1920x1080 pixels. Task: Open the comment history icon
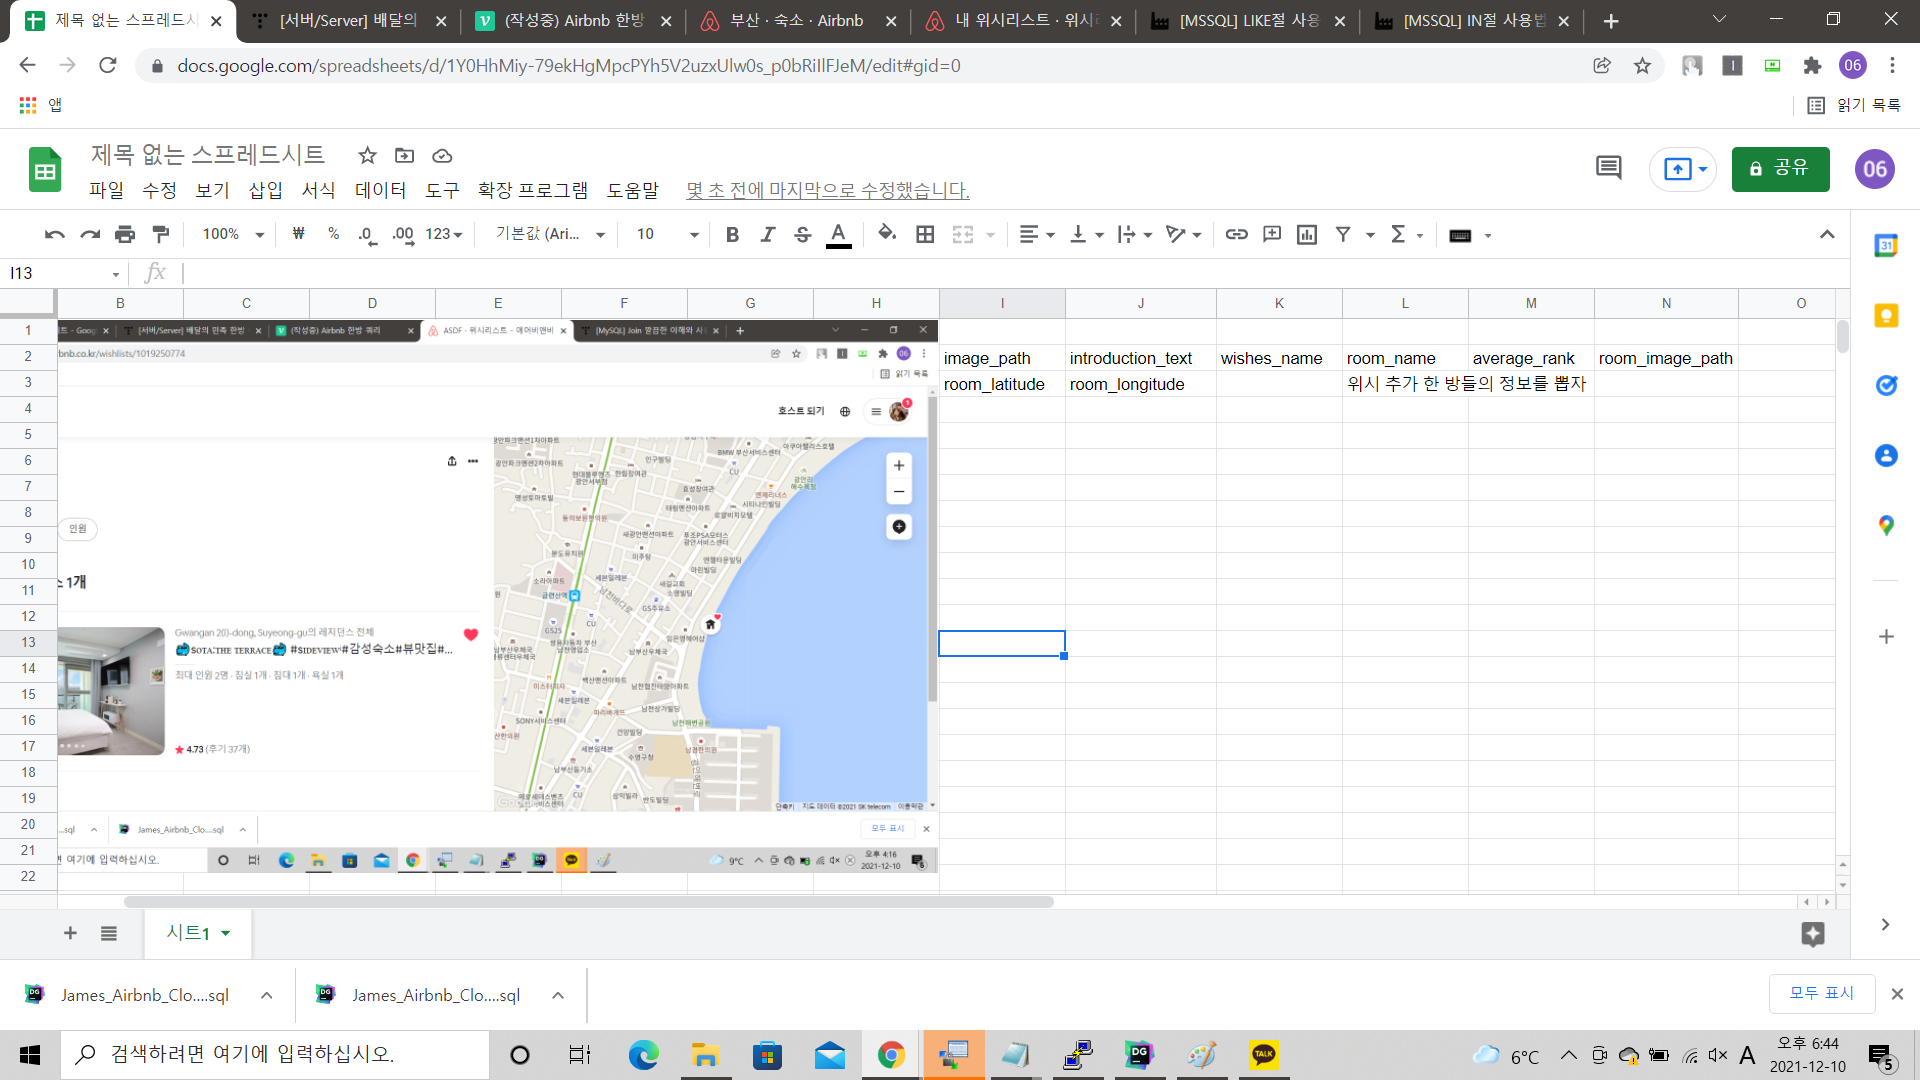[1608, 168]
